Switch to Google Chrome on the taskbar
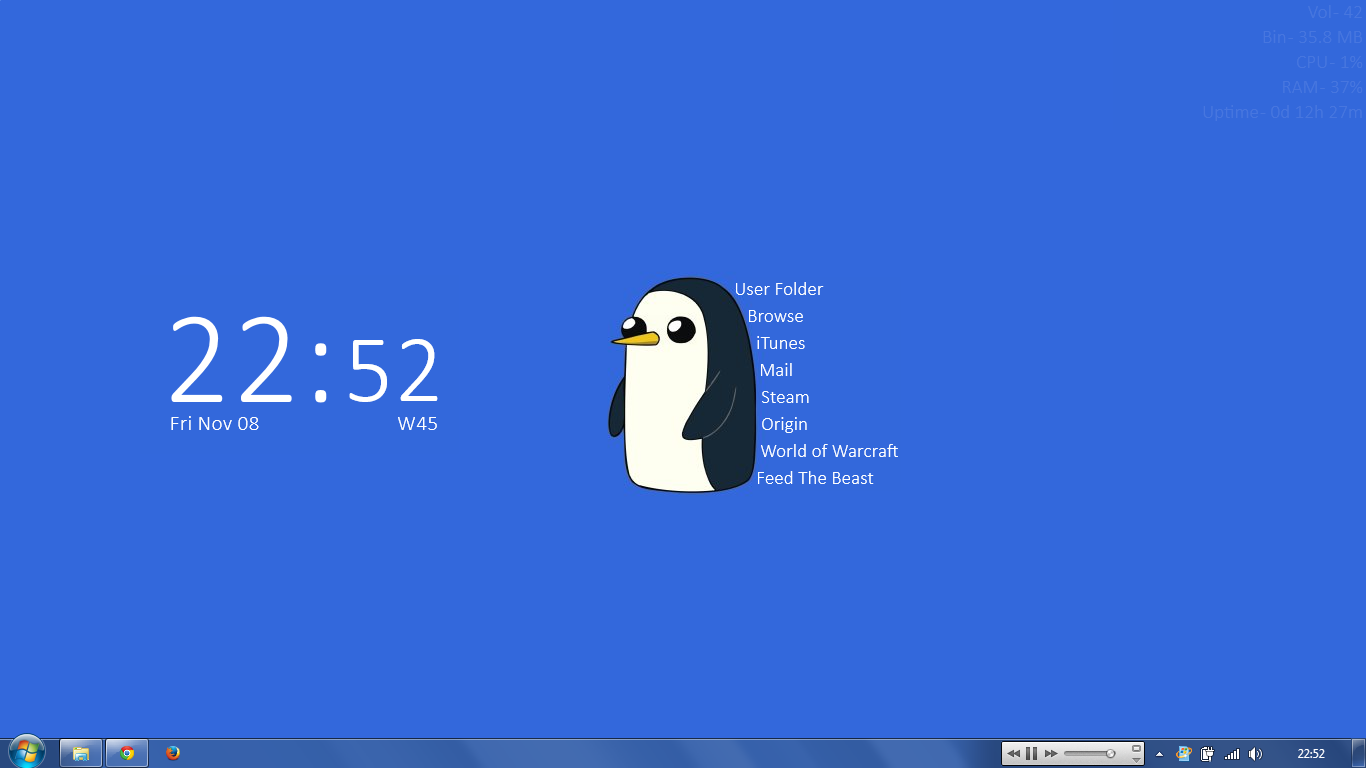 point(127,753)
